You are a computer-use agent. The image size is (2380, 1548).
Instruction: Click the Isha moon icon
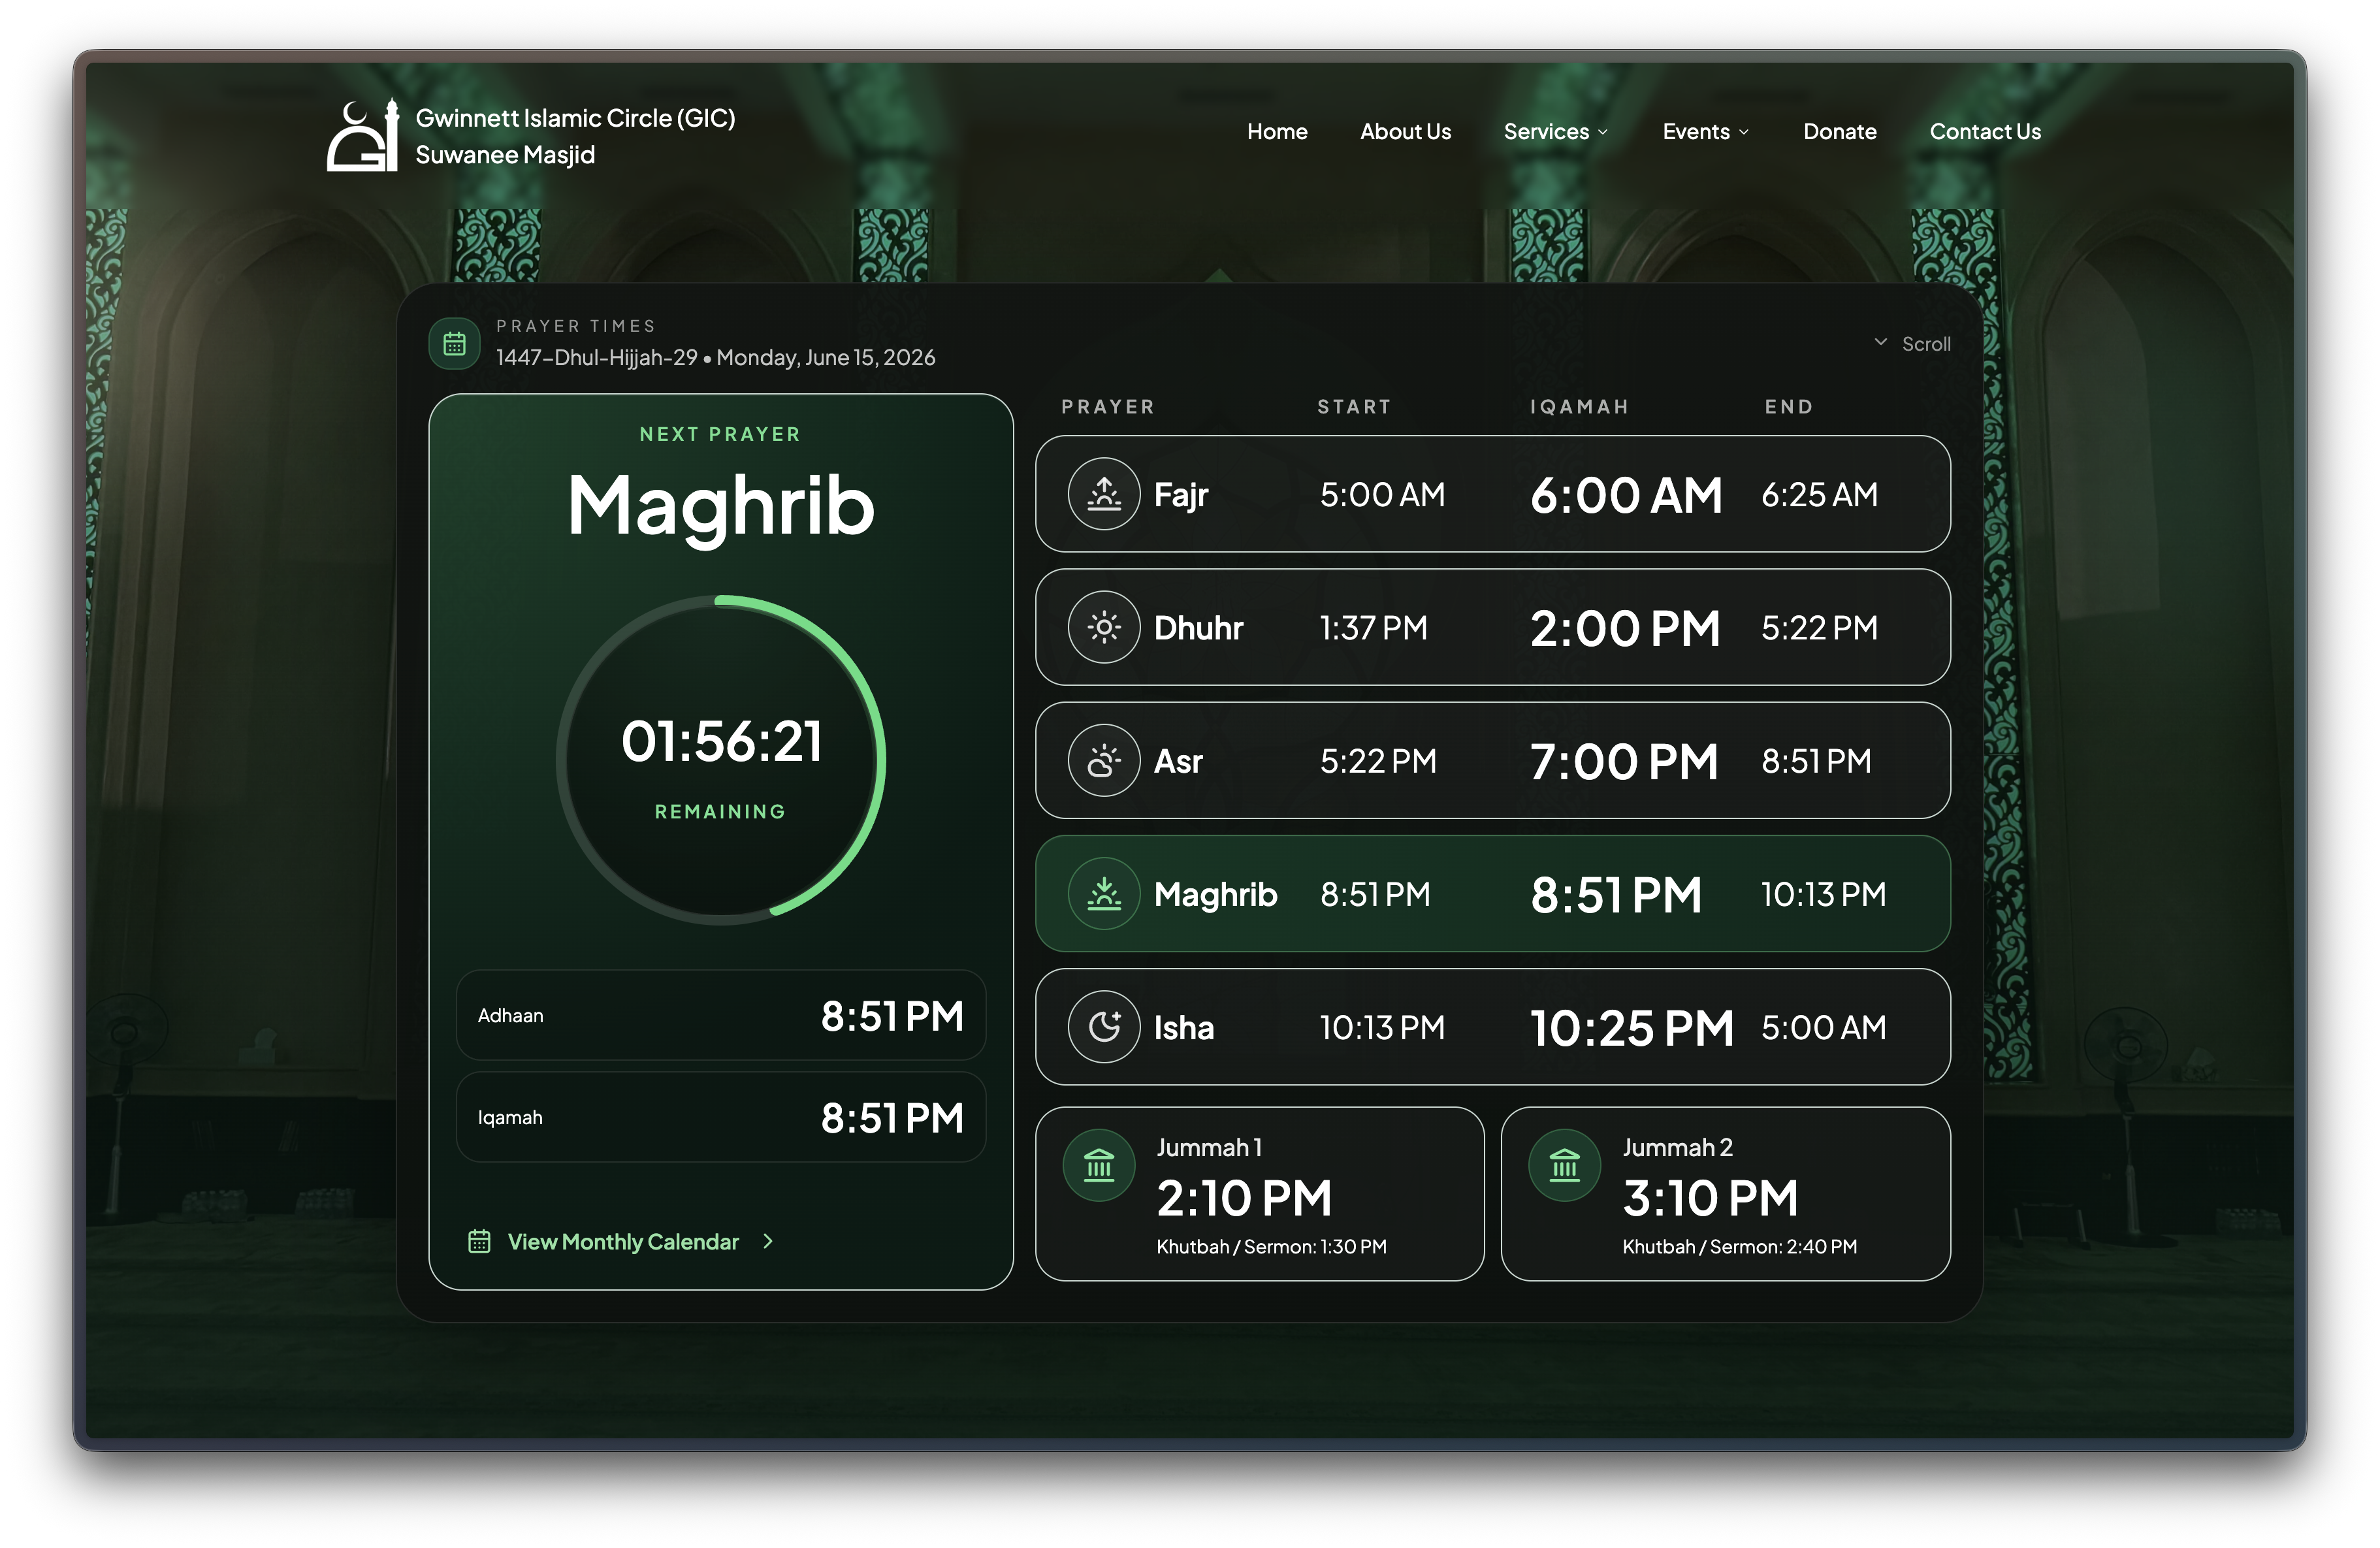coord(1103,1027)
